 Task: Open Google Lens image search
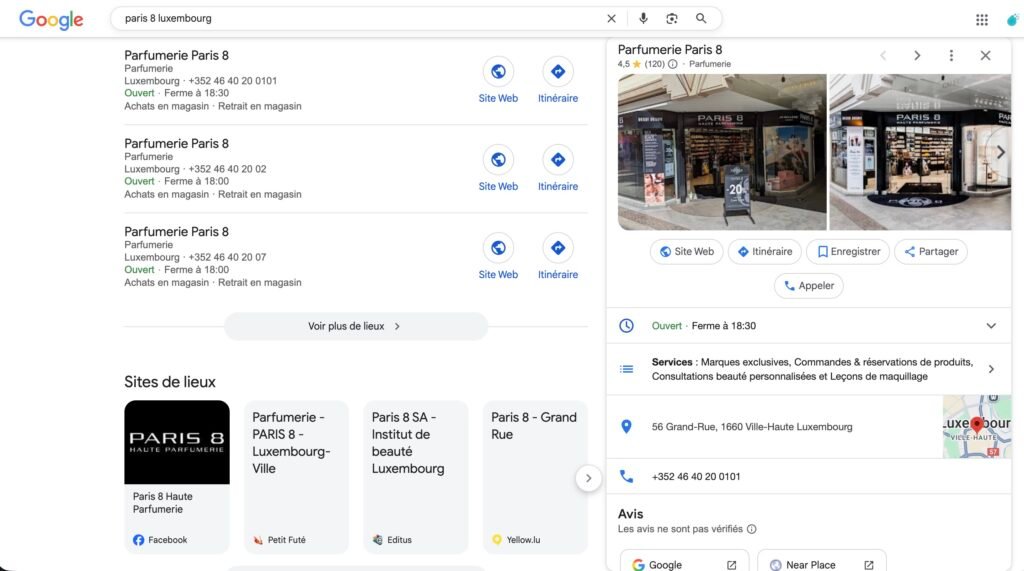pyautogui.click(x=672, y=19)
